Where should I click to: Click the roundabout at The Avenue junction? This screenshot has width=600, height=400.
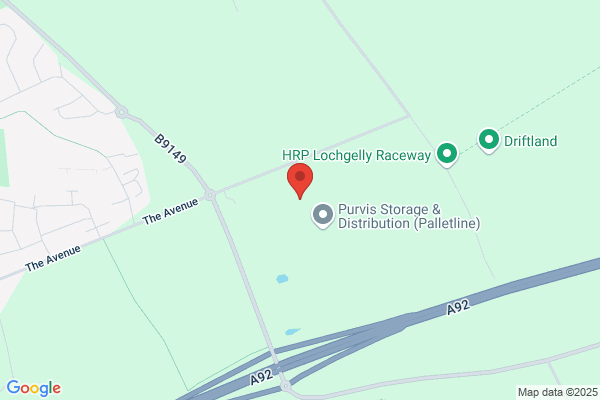[x=210, y=195]
